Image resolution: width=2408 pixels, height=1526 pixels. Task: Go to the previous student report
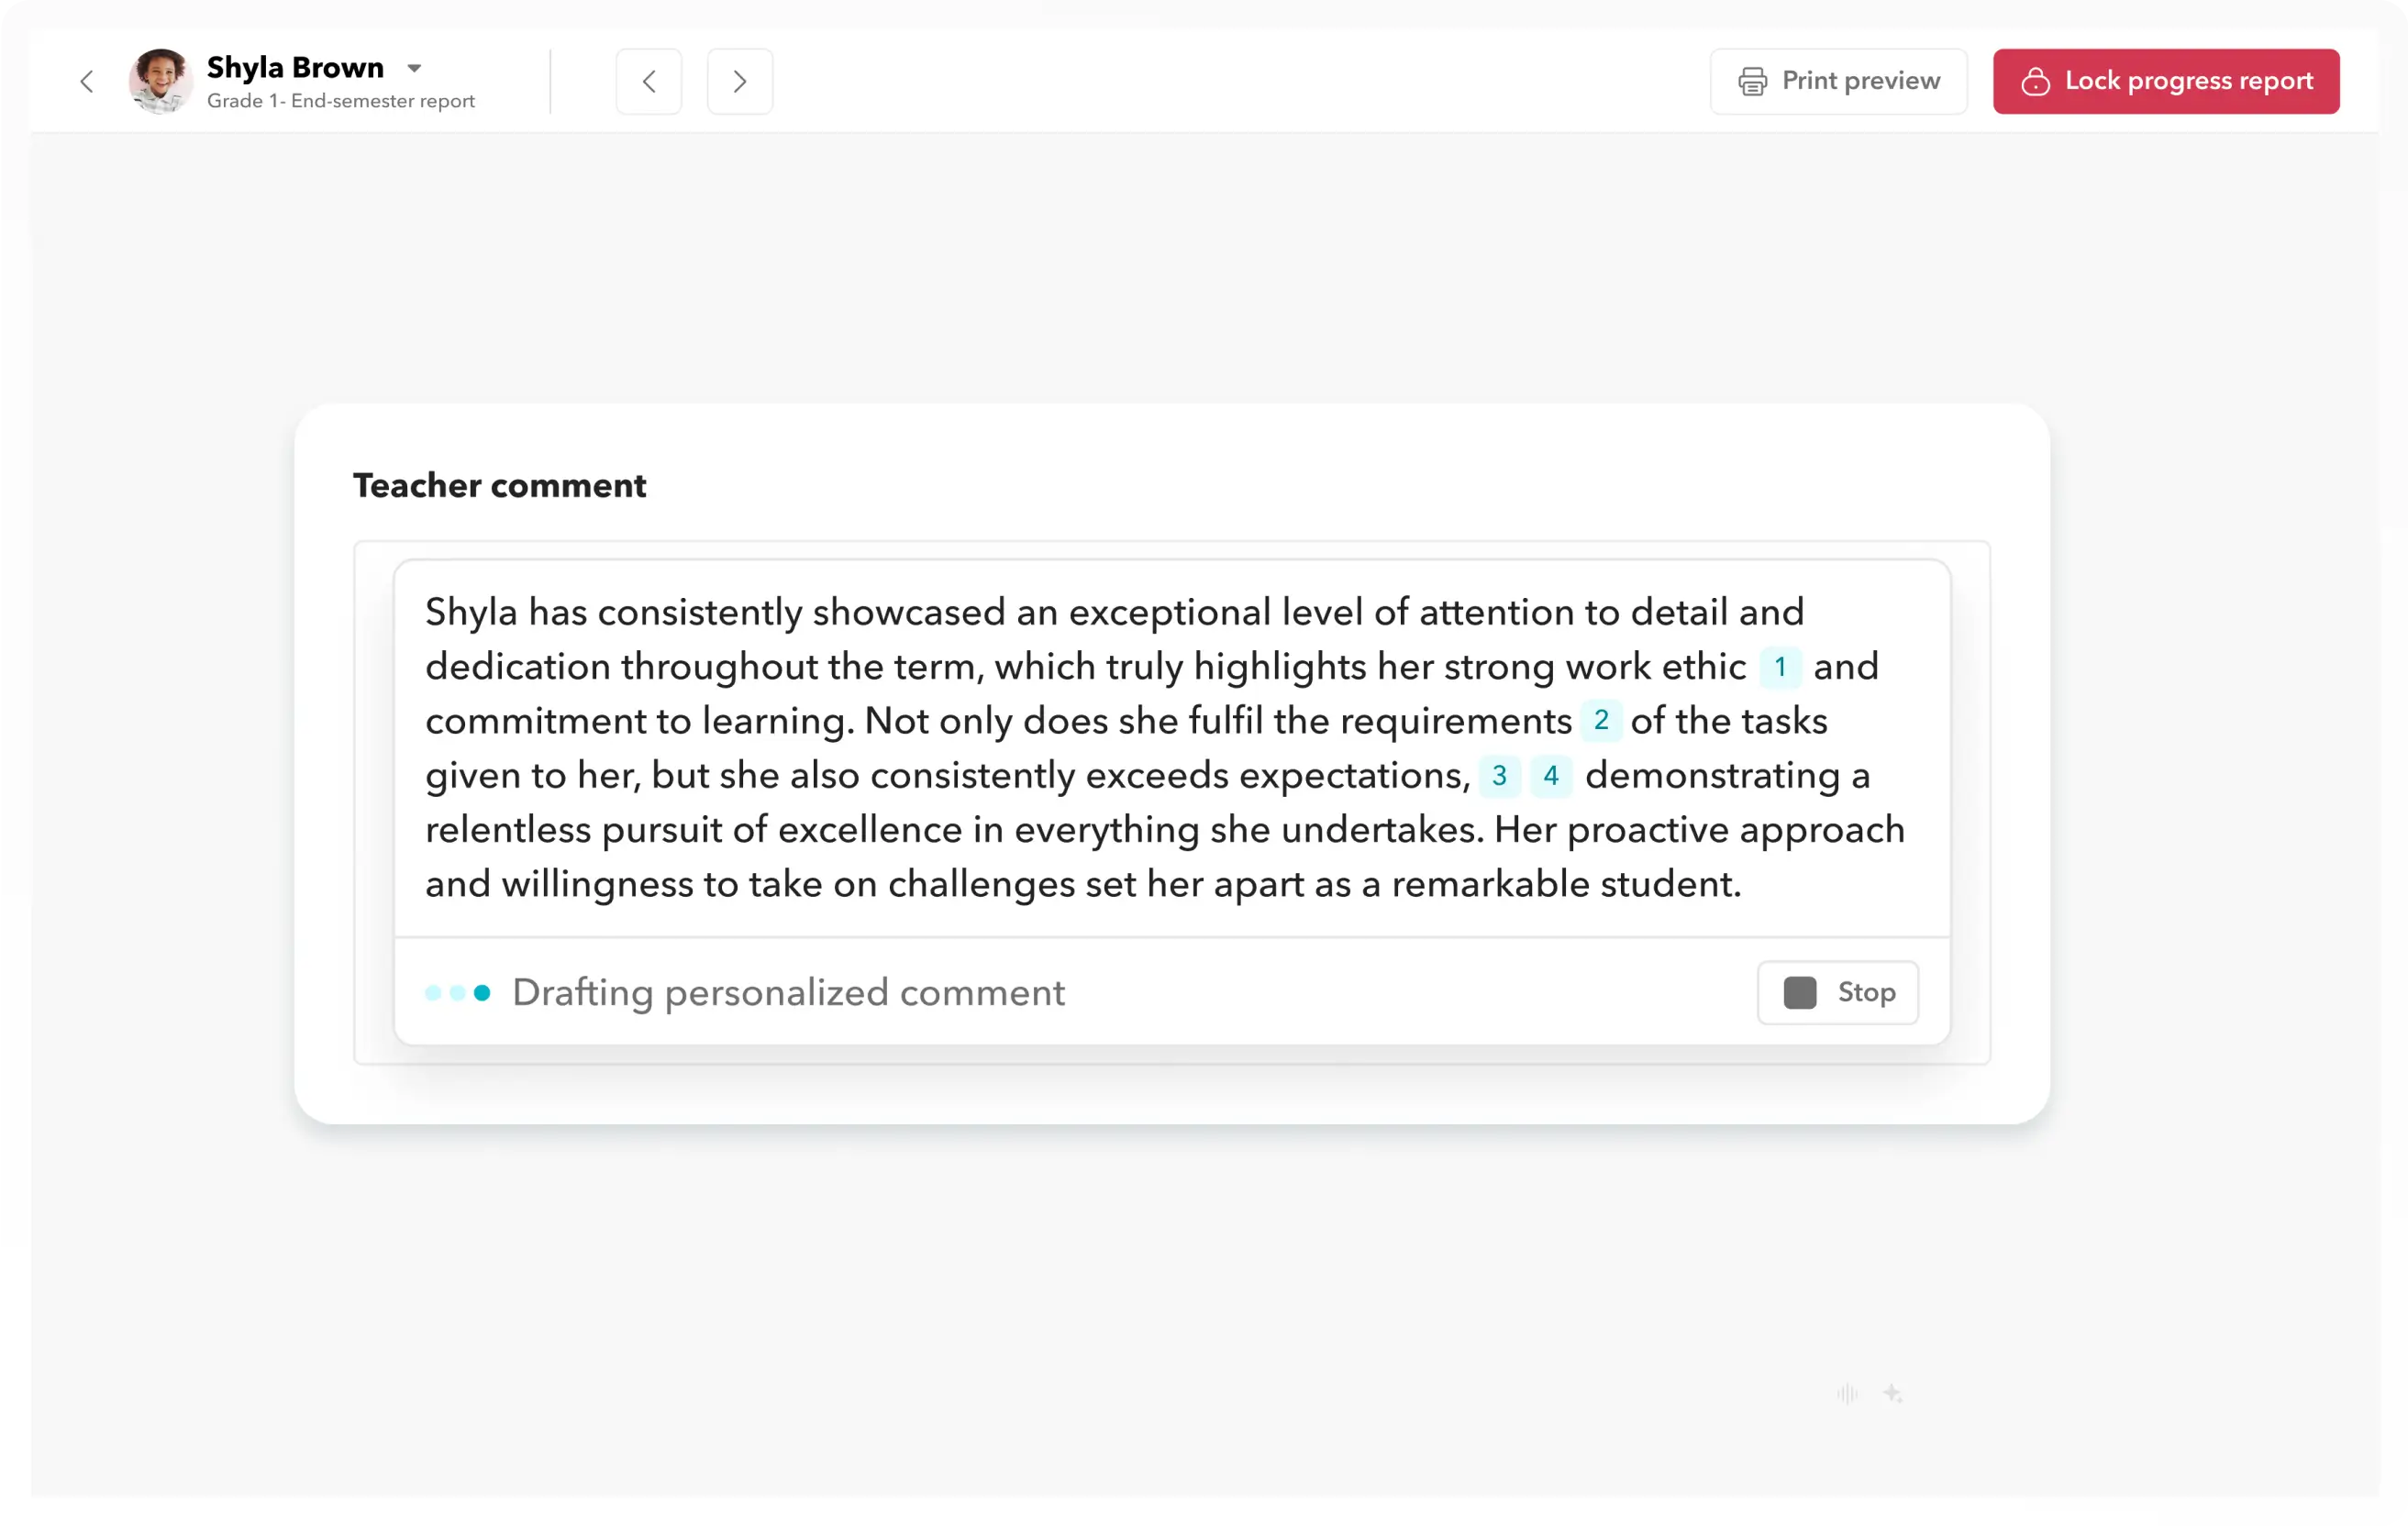point(649,81)
